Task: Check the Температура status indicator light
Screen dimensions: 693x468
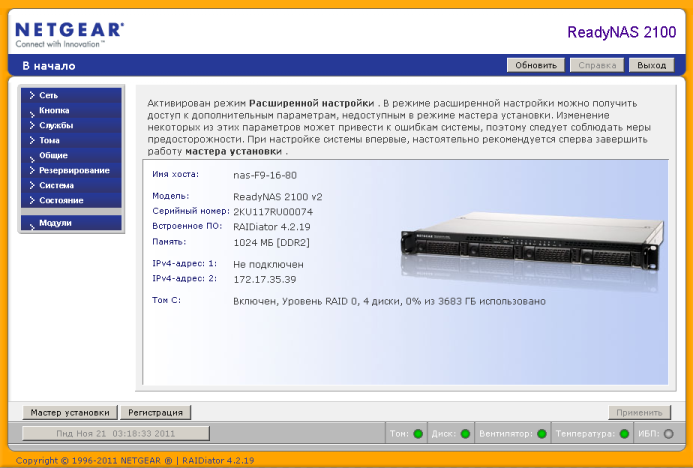Action: (624, 434)
